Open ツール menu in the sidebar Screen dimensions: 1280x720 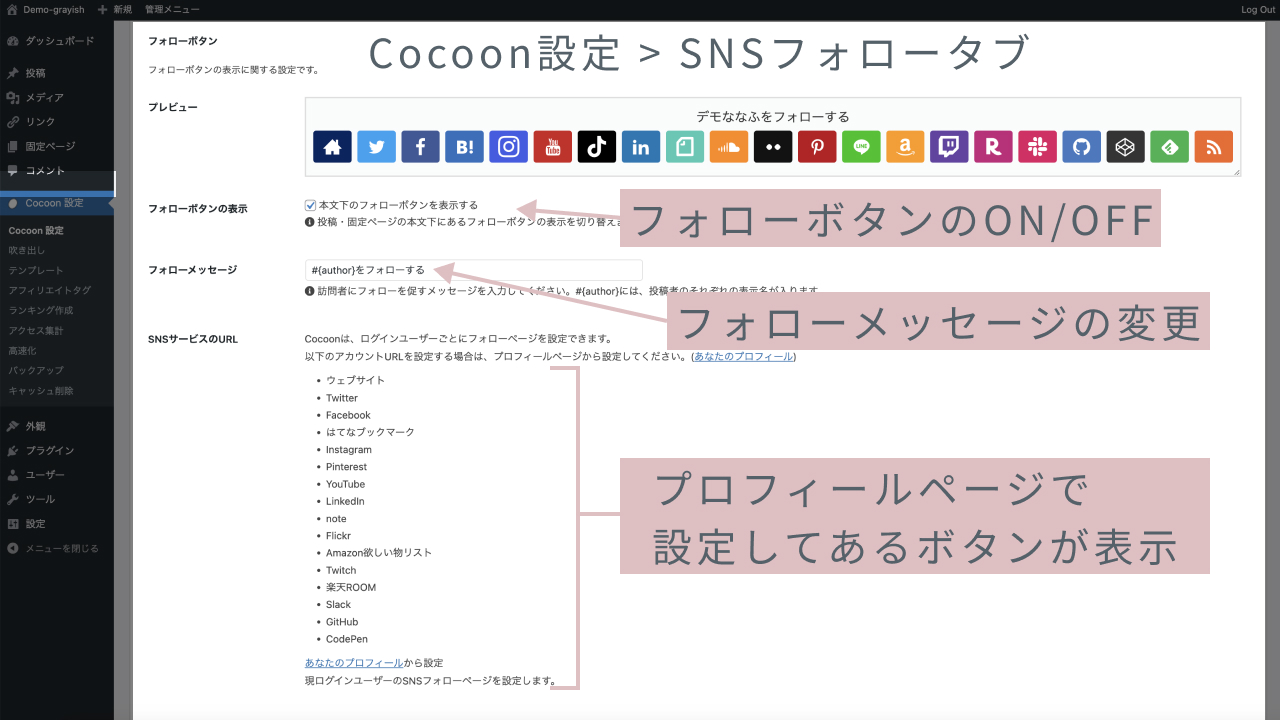(x=57, y=499)
